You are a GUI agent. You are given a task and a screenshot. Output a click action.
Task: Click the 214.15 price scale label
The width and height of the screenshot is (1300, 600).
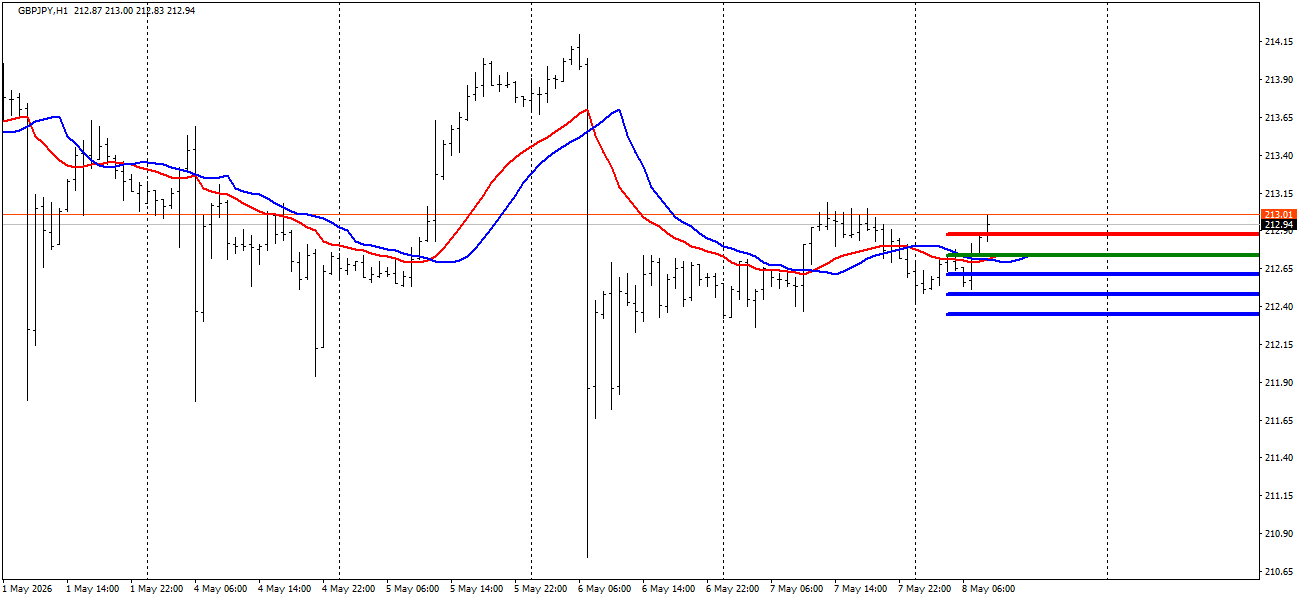[1278, 42]
